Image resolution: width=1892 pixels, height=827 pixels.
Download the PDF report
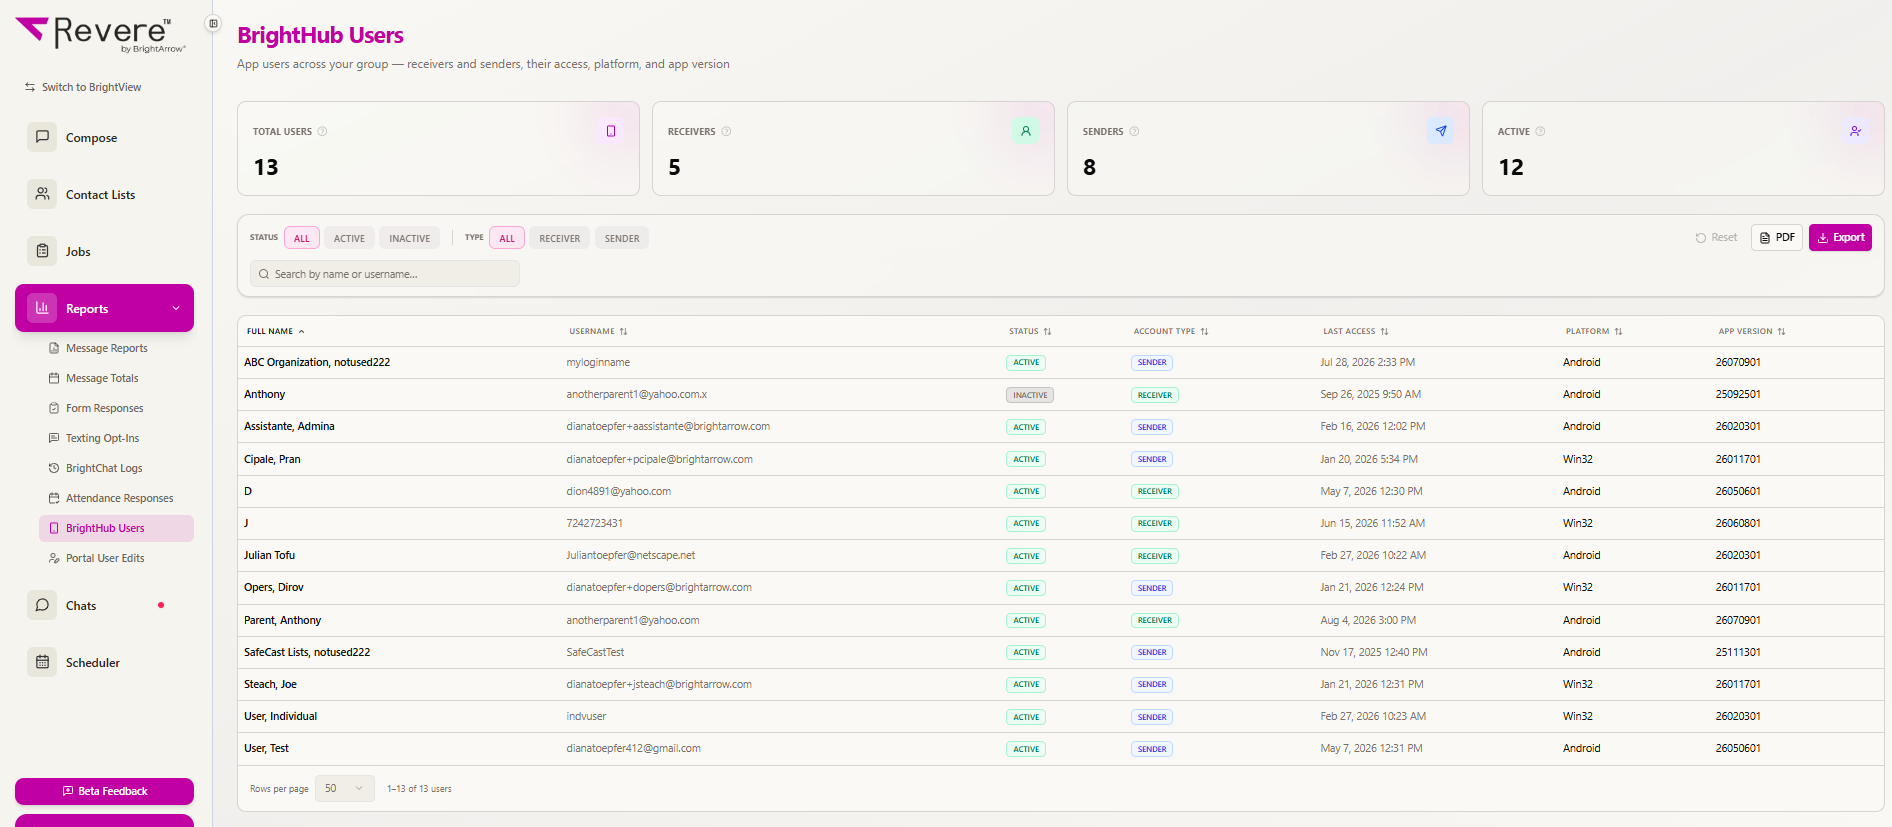coord(1777,237)
